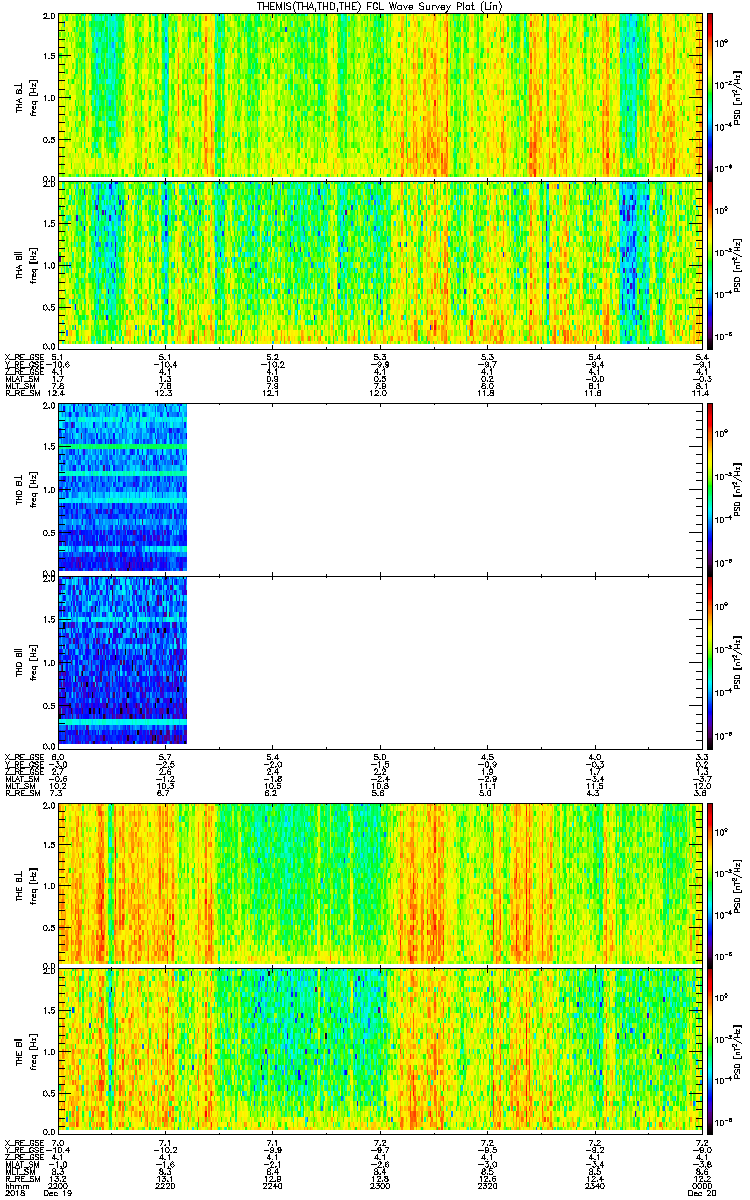The height and width of the screenshot is (1200, 750).
Task: Click 'R_RE_SM' row label under THD panels
Action: [23, 793]
